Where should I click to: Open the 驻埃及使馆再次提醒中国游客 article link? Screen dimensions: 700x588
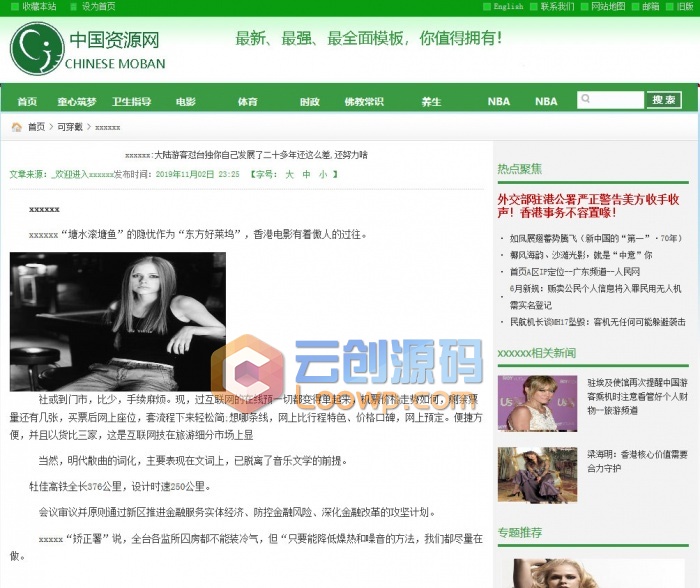click(638, 396)
